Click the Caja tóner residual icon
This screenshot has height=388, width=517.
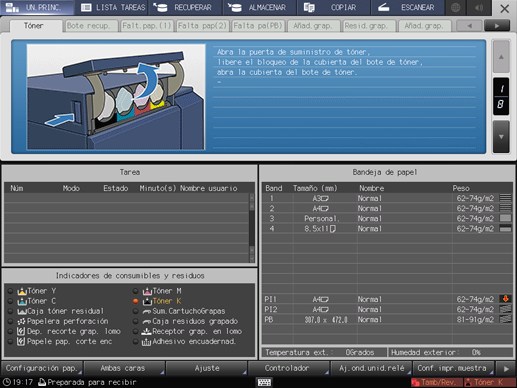(x=22, y=311)
